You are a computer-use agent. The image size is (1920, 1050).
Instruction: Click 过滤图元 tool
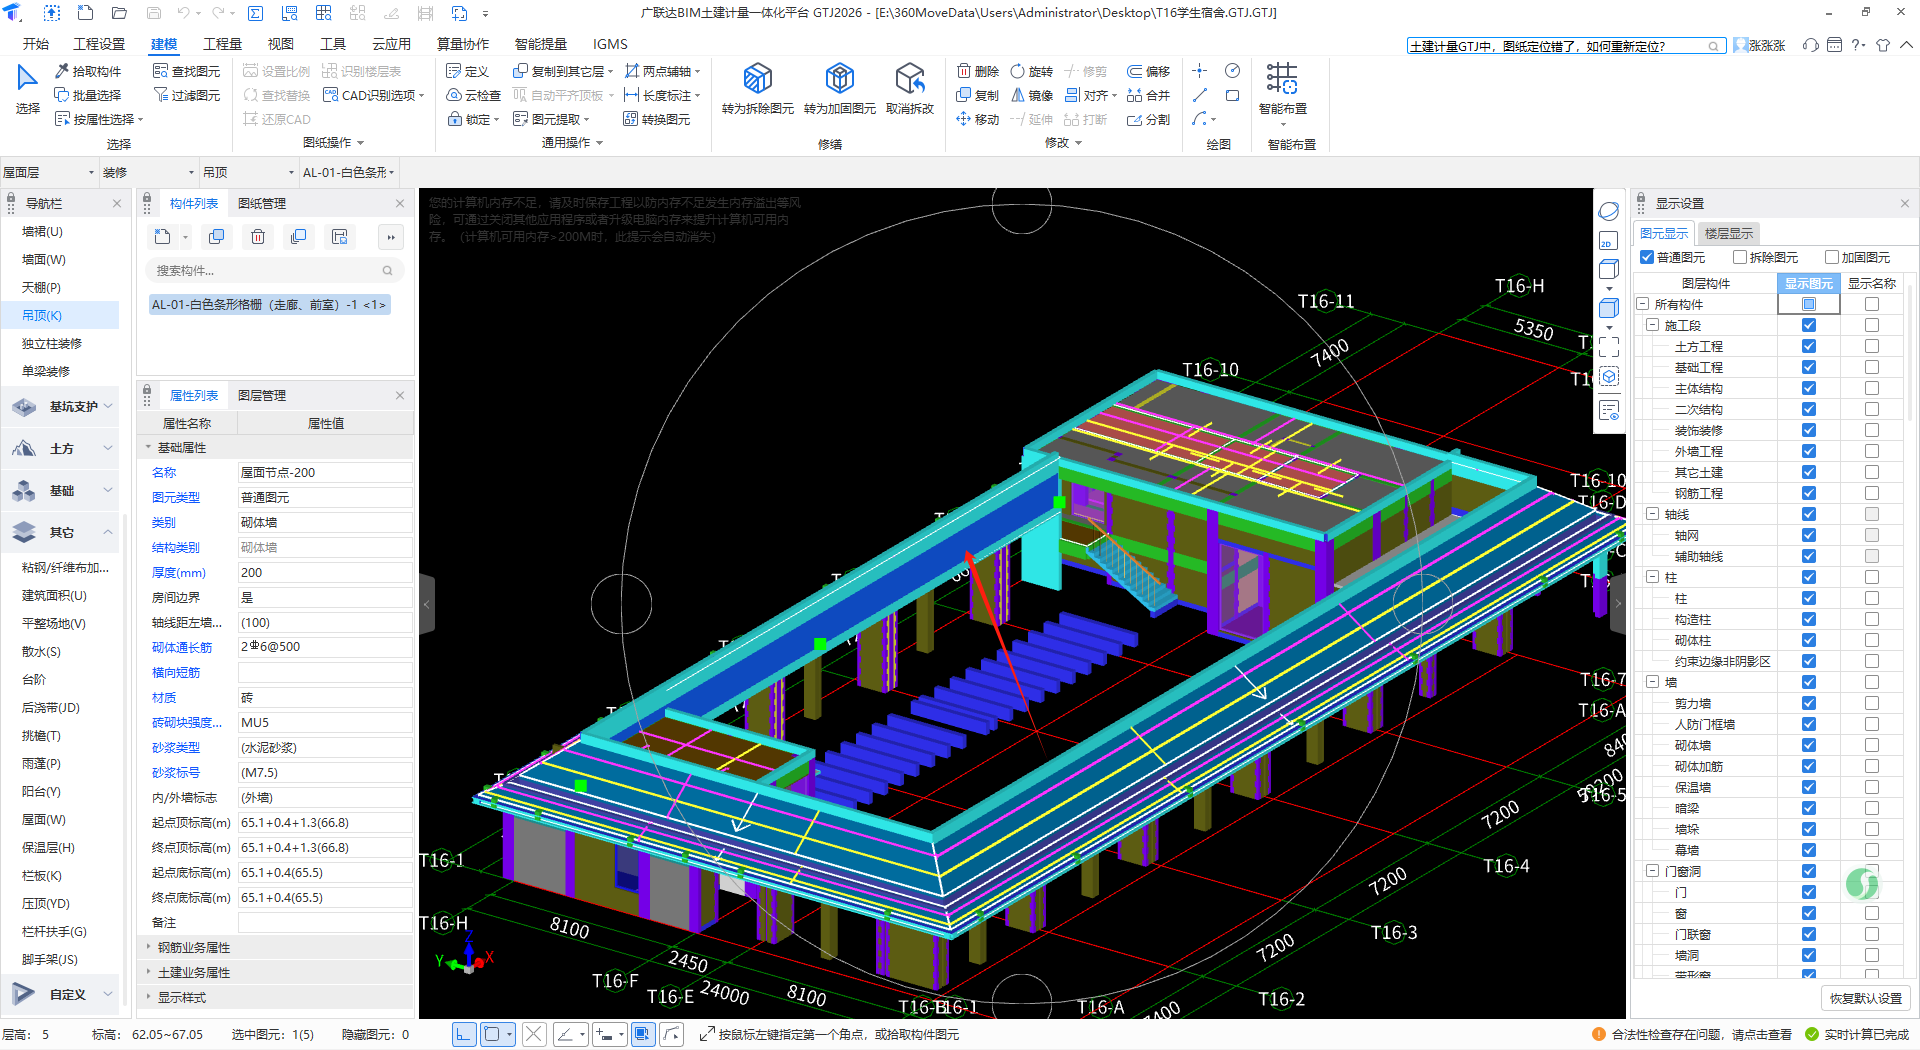[x=186, y=95]
